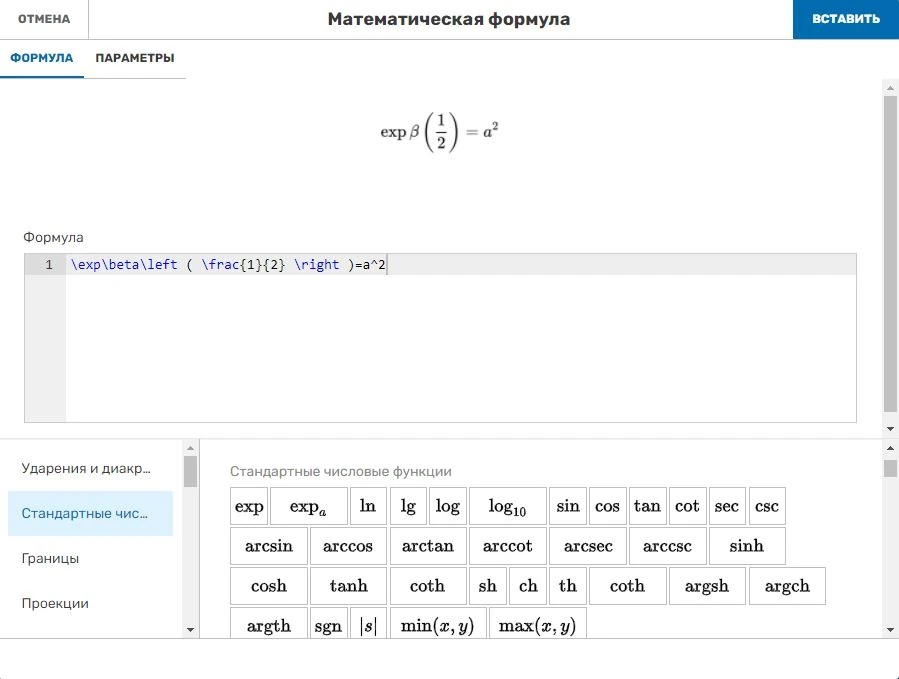The width and height of the screenshot is (899, 679).
Task: Insert the plain log function symbol
Action: coord(448,506)
